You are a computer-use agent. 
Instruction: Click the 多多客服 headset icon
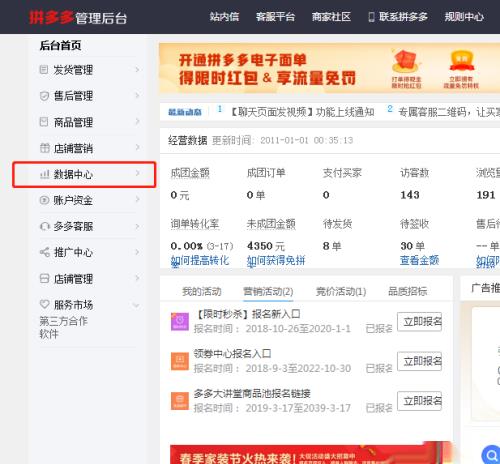(44, 226)
